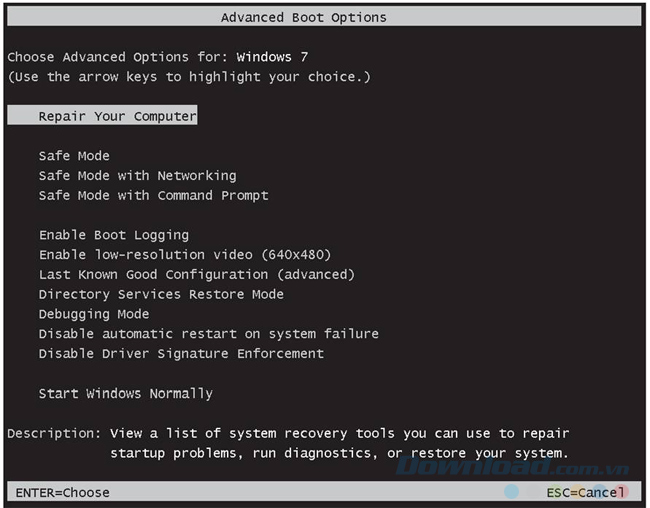The image size is (650, 508).
Task: Choose the plain Safe Mode entry
Action: pos(74,156)
